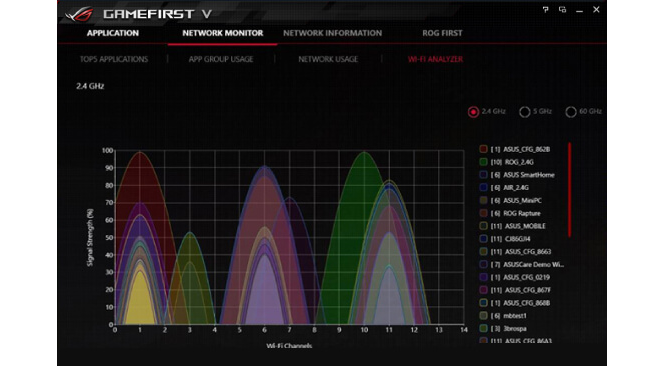Select the mbtest1 network legend entry
This screenshot has height=366, width=664.
(503, 316)
